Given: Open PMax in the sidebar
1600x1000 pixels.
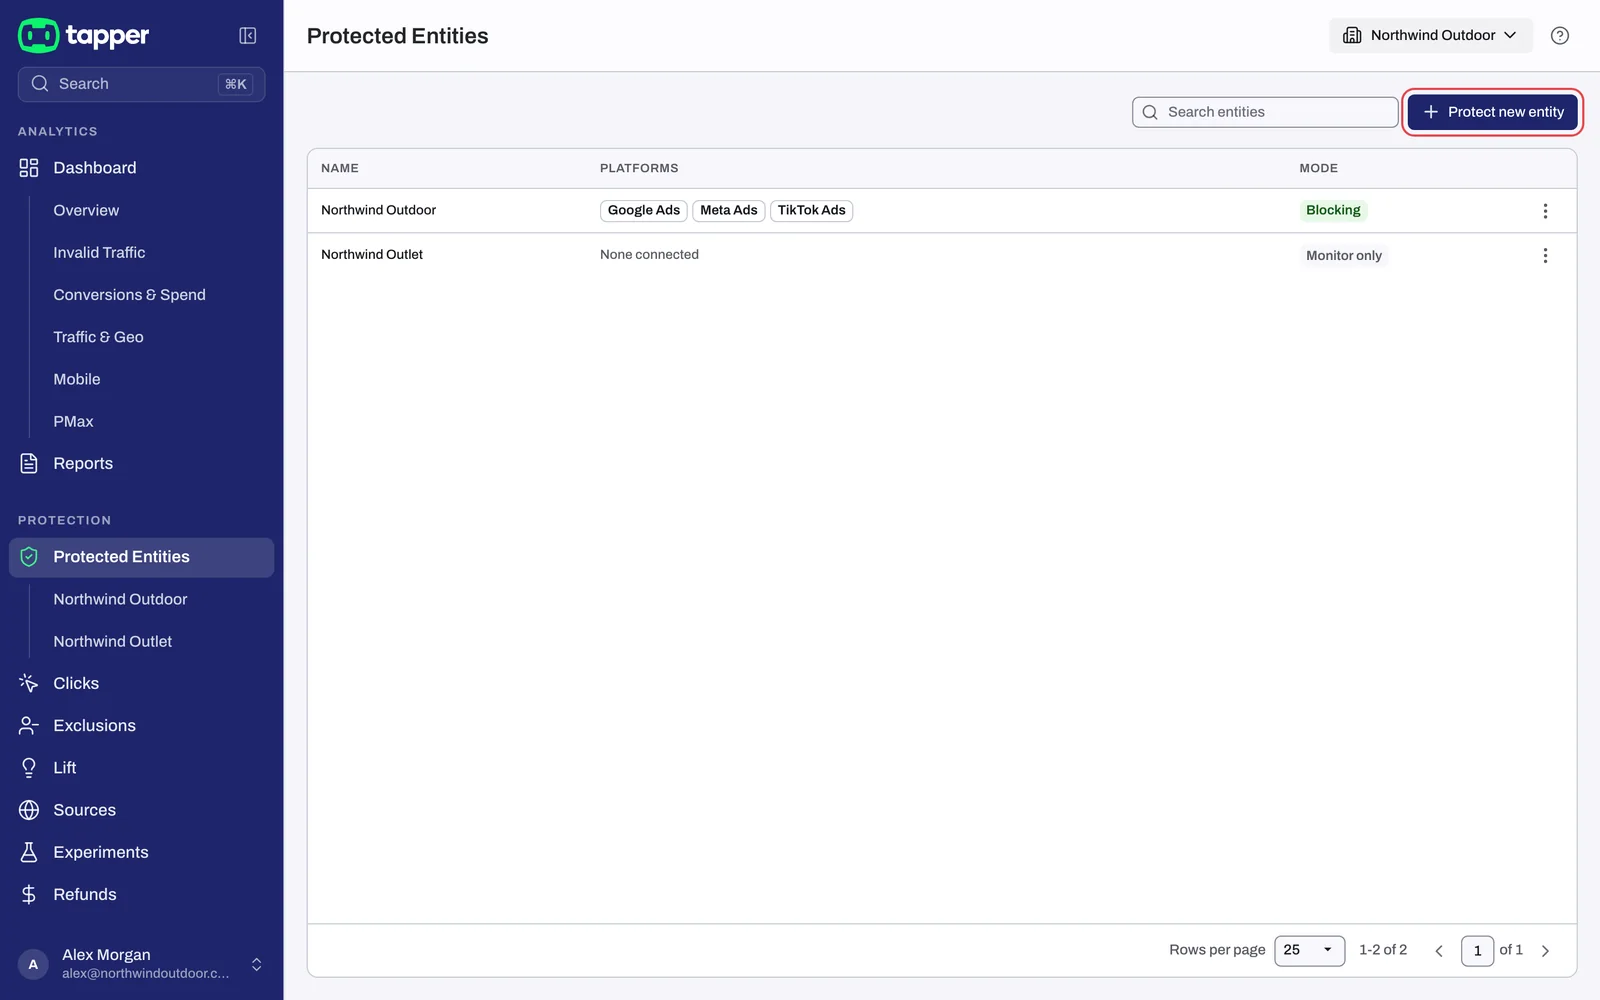Looking at the screenshot, I should pyautogui.click(x=73, y=422).
